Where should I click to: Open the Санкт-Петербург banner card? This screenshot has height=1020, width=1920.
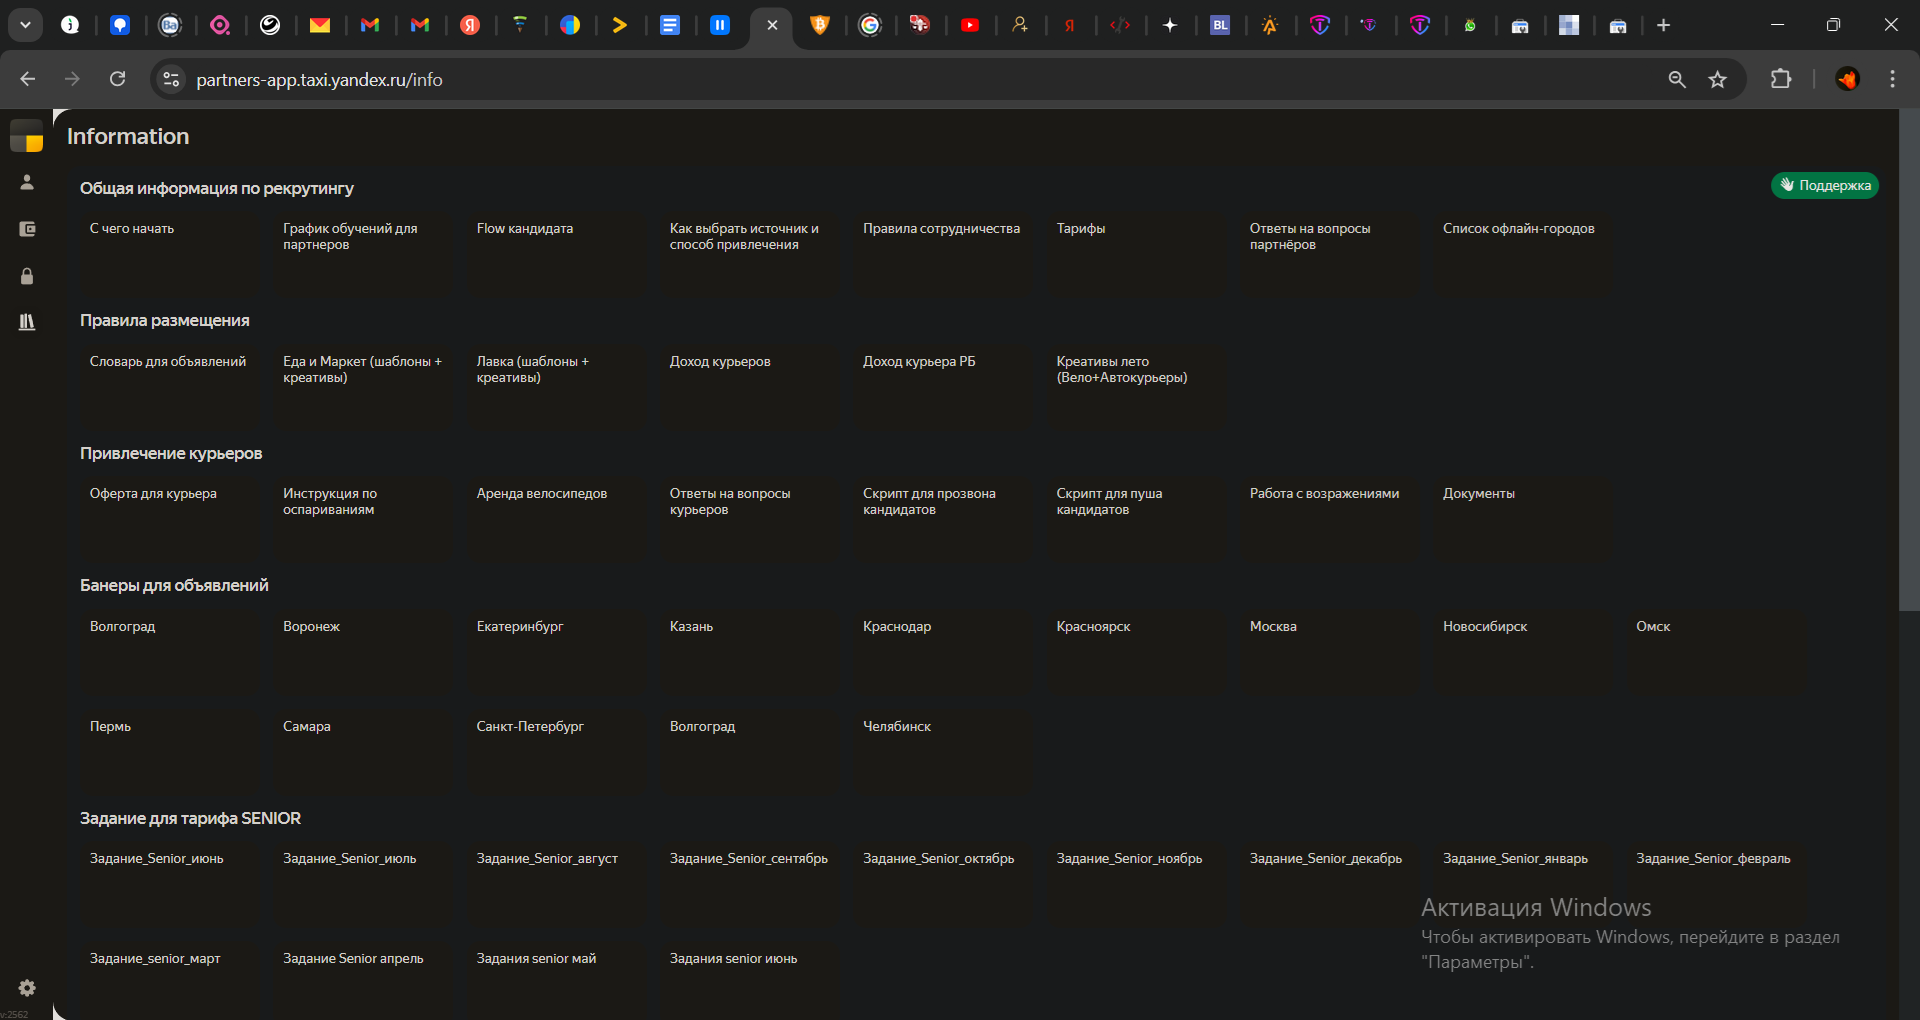(x=555, y=751)
